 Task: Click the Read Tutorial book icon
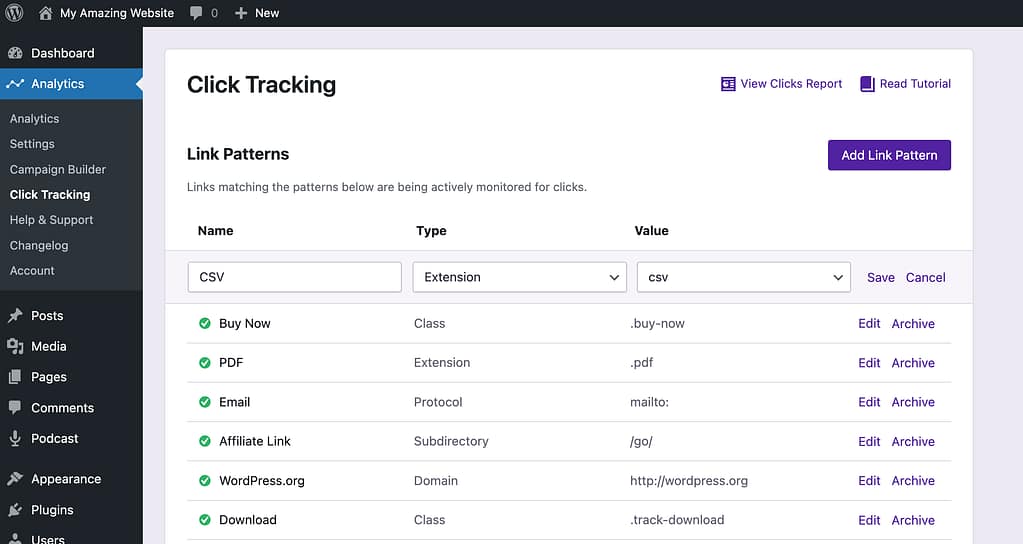point(867,84)
